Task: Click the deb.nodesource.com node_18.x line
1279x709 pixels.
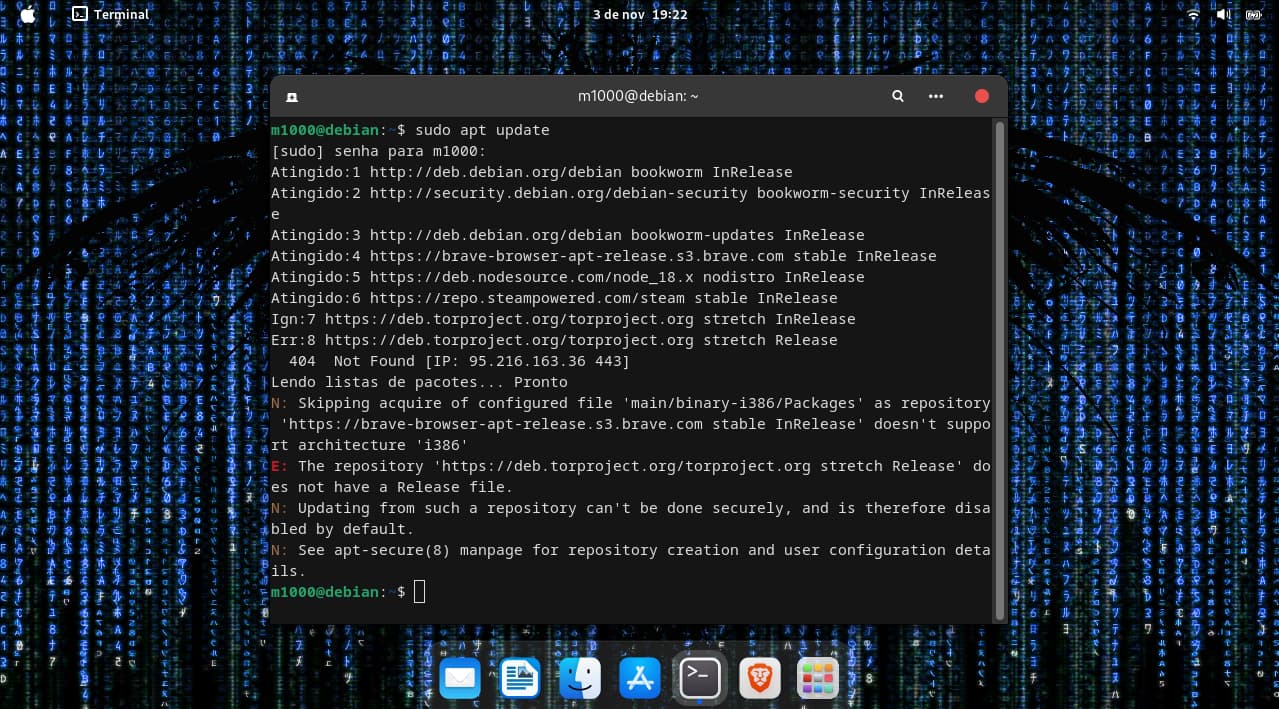Action: coord(567,277)
